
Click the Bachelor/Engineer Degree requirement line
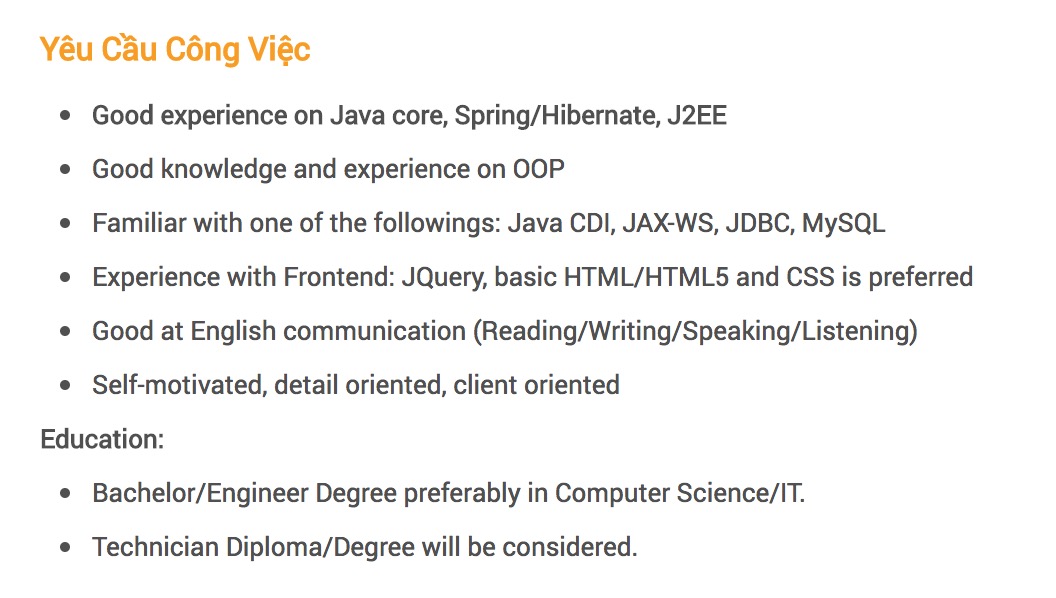coord(448,493)
